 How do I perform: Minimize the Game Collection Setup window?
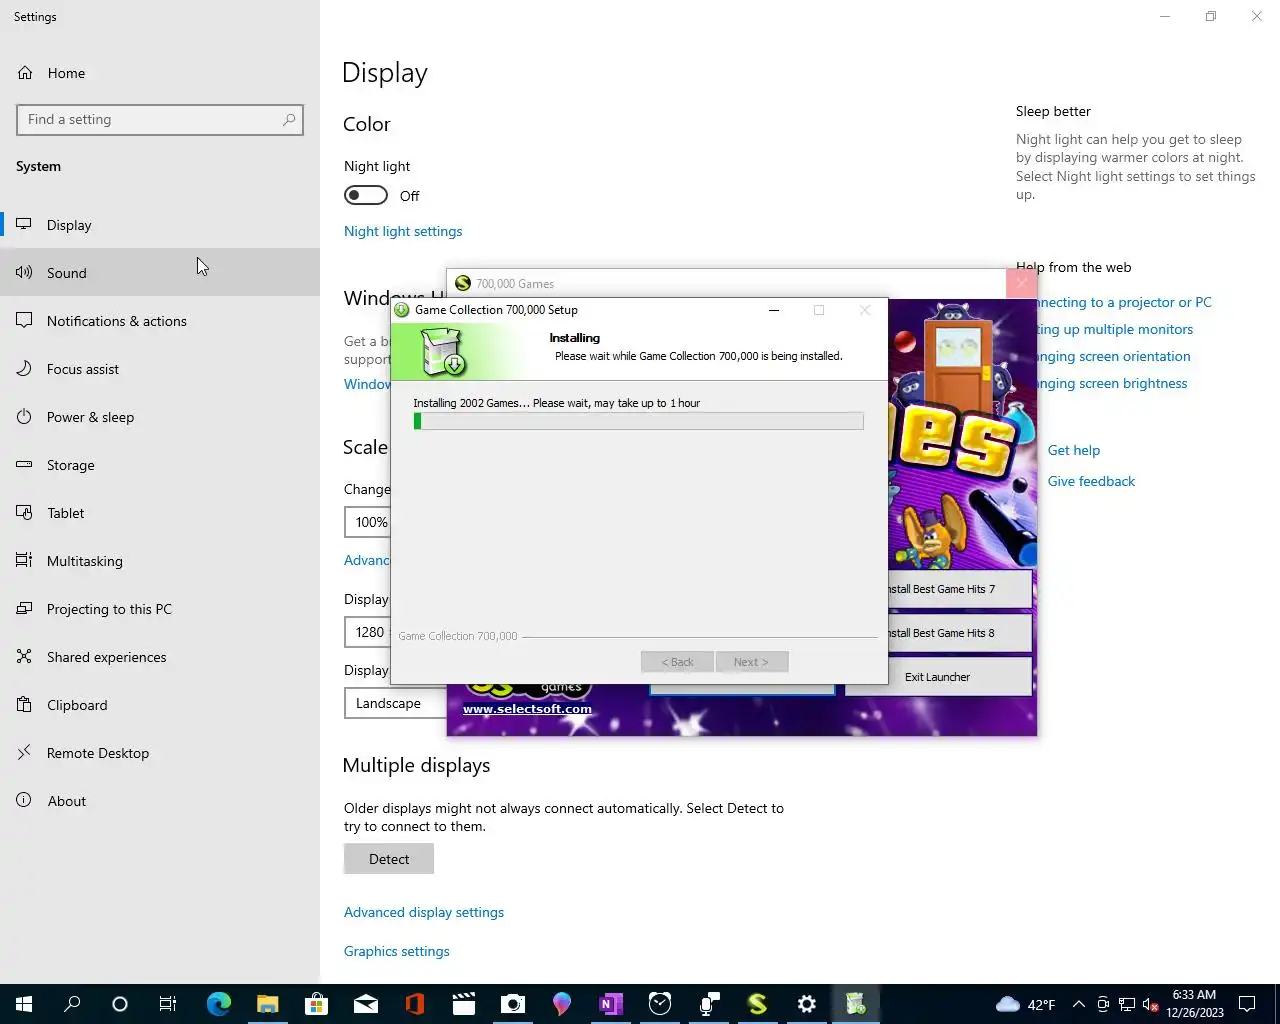tap(773, 310)
